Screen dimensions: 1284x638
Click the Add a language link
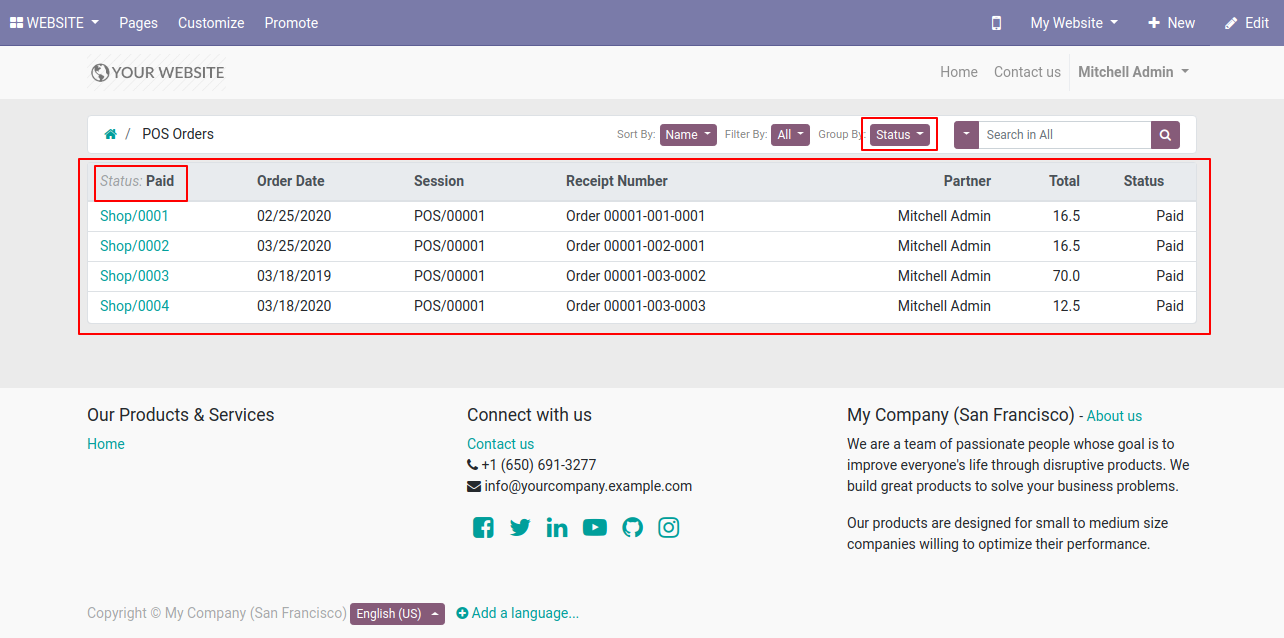[x=518, y=613]
